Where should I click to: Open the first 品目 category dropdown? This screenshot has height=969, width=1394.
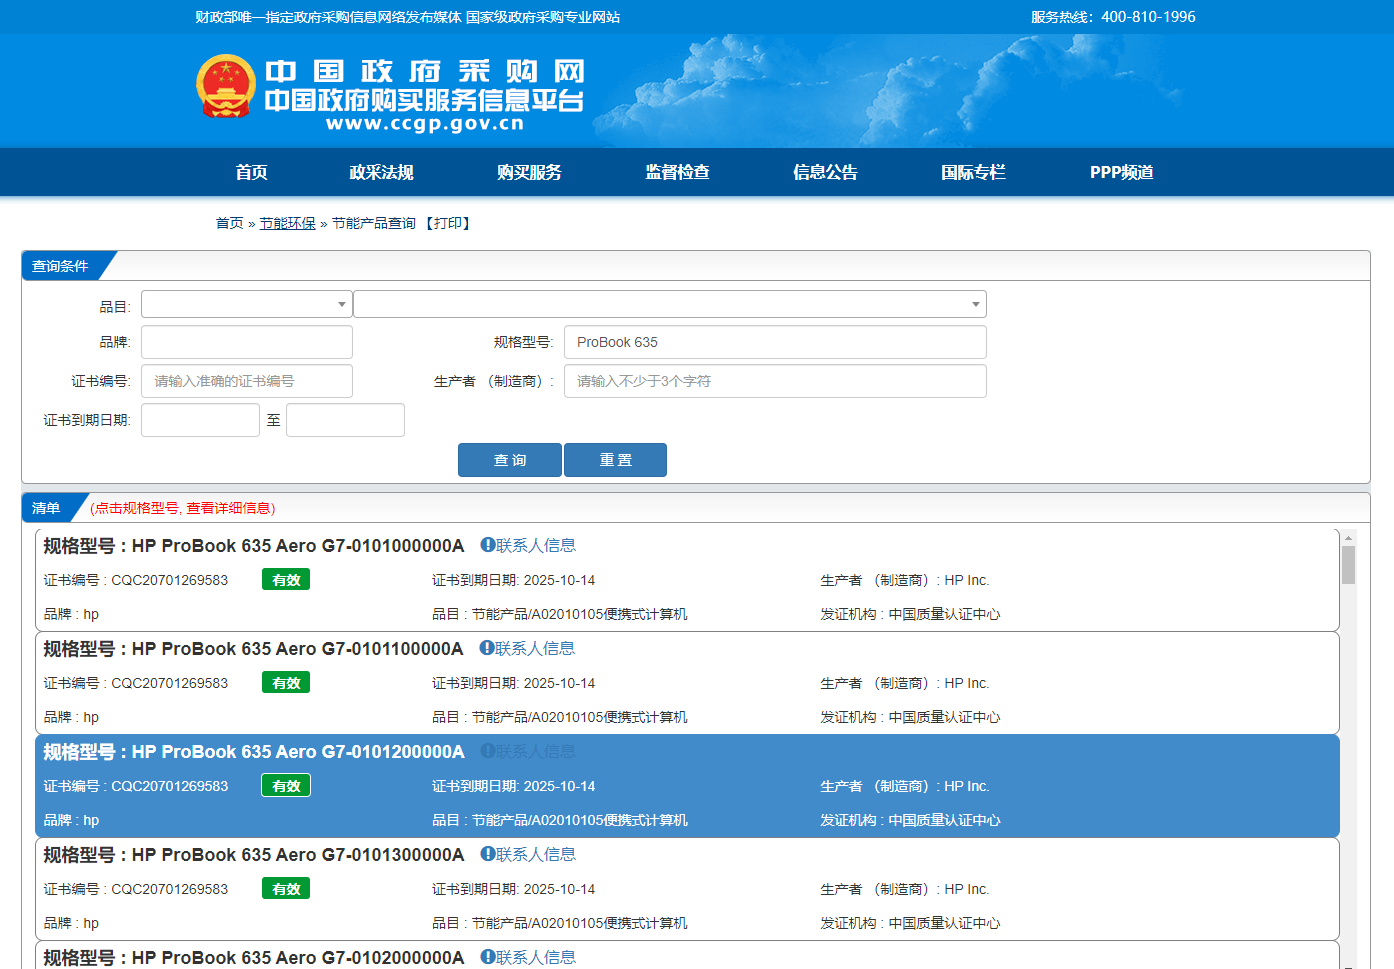click(247, 304)
